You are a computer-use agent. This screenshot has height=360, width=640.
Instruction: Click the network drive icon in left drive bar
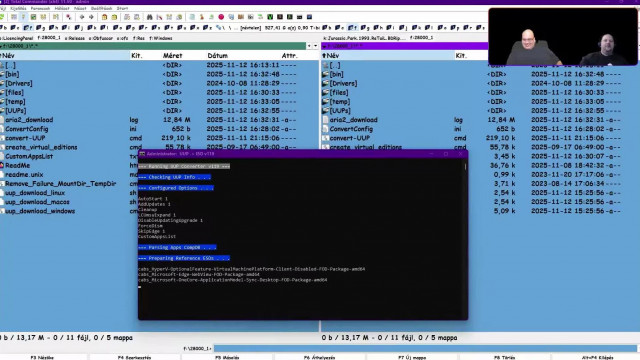click(219, 28)
